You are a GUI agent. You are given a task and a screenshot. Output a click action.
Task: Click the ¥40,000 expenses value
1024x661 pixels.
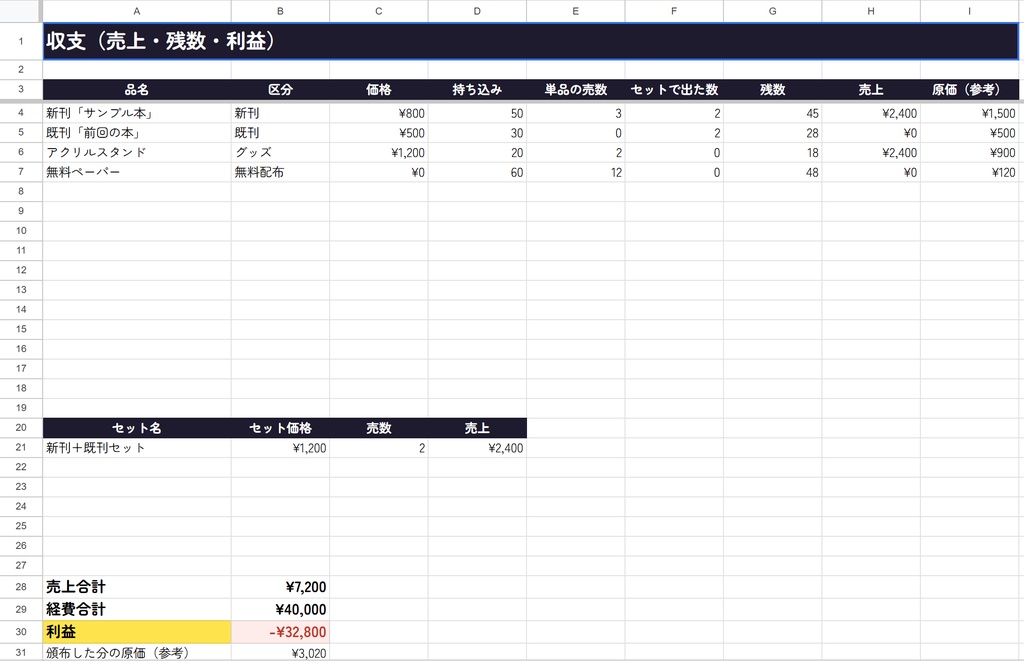click(280, 609)
